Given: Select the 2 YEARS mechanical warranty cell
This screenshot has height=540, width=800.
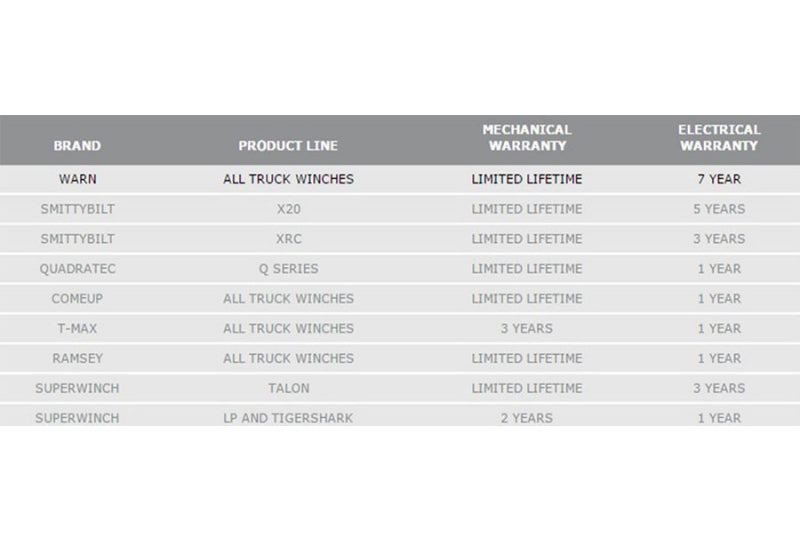Looking at the screenshot, I should click(x=526, y=418).
